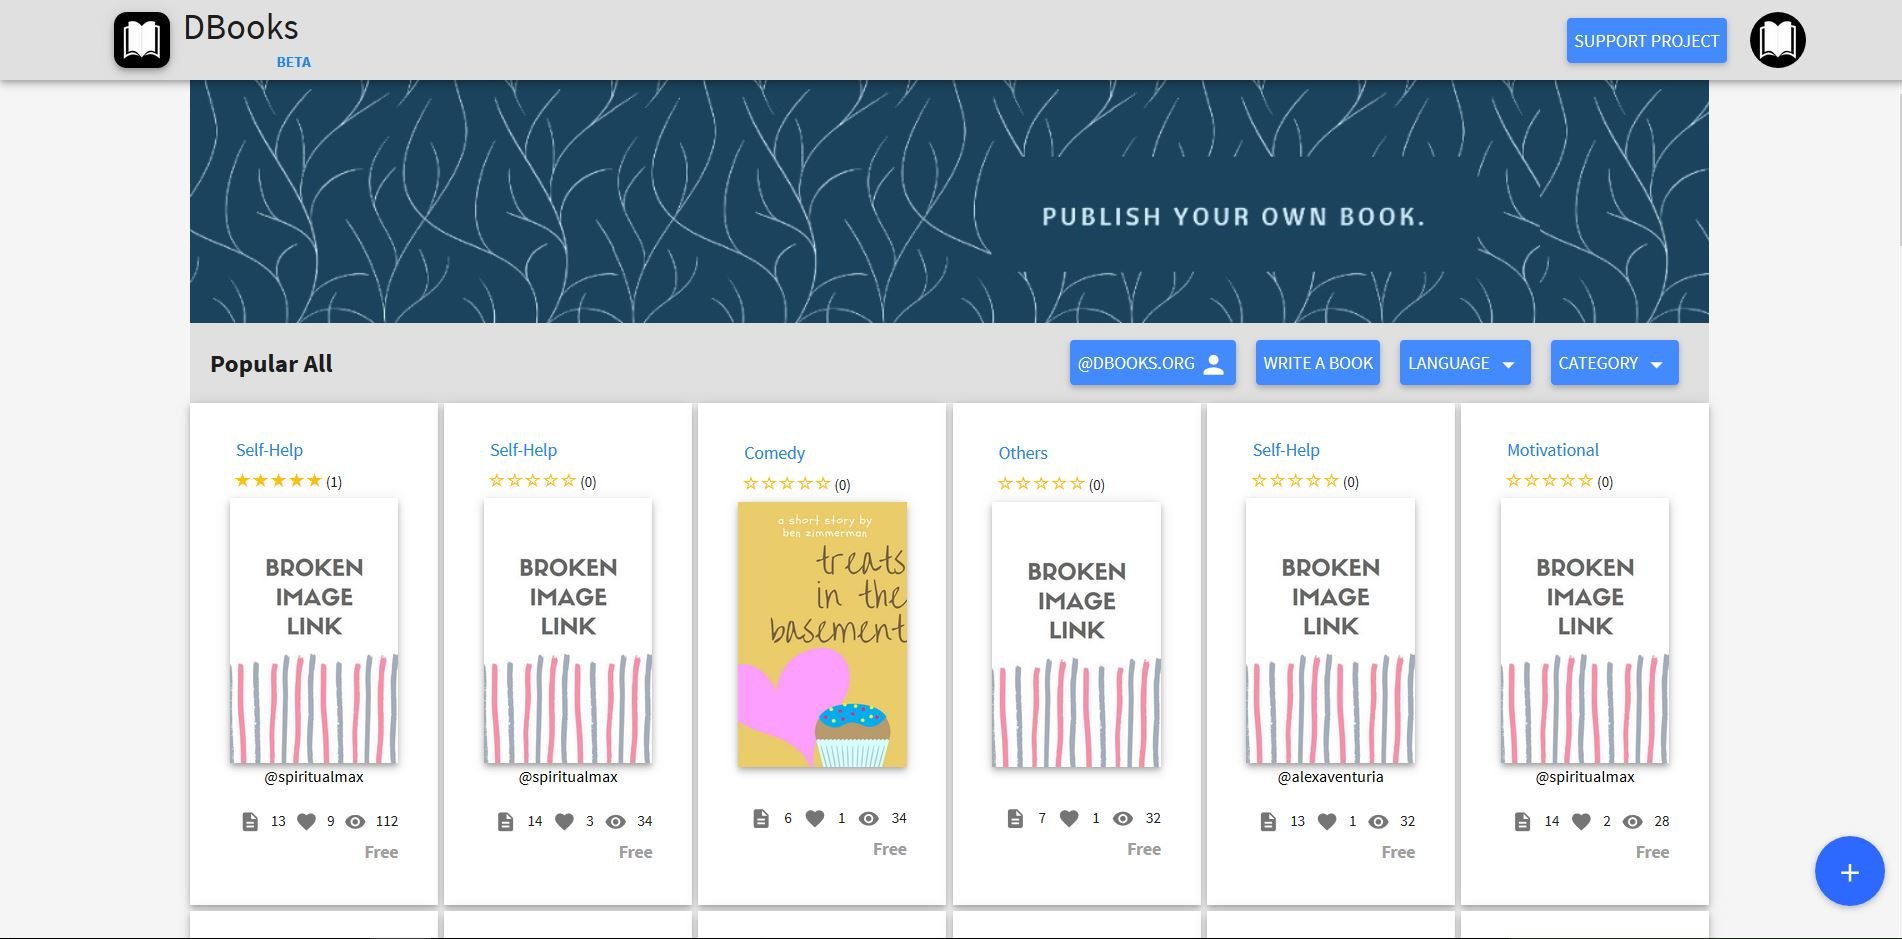Click views eye icon on Comedy card

point(869,818)
